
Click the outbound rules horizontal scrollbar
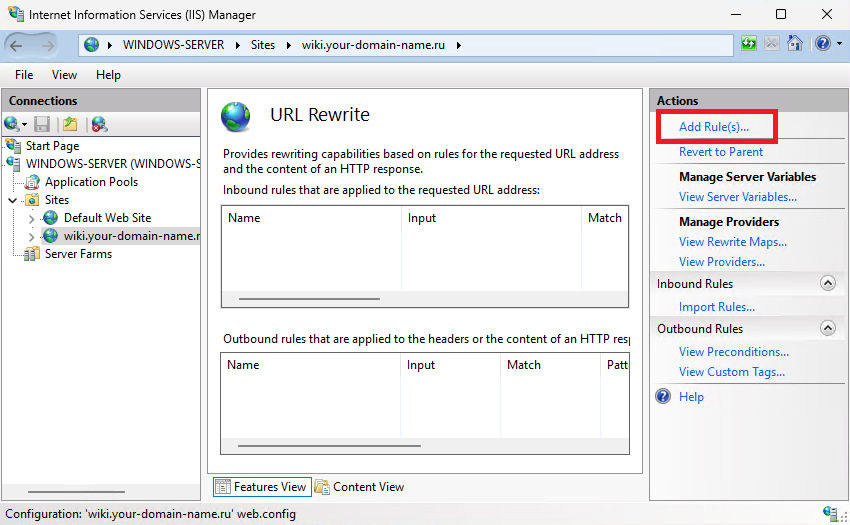[x=329, y=445]
